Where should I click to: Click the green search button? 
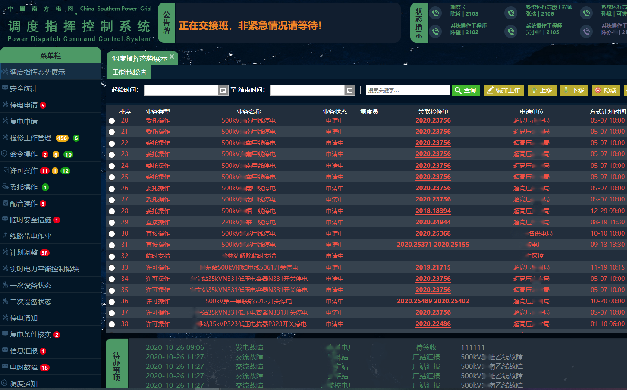coord(466,90)
